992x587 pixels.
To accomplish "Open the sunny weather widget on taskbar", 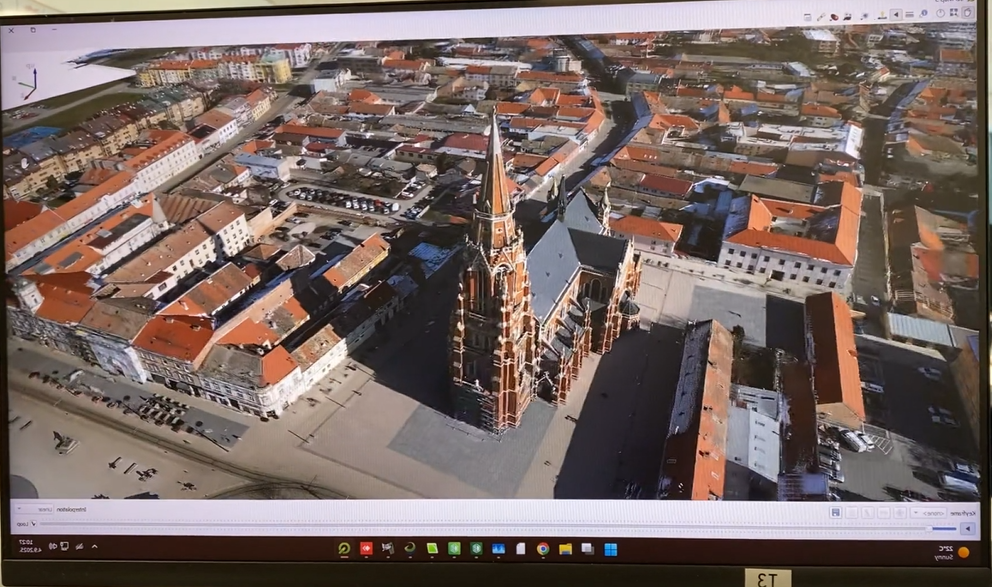I will [x=952, y=551].
